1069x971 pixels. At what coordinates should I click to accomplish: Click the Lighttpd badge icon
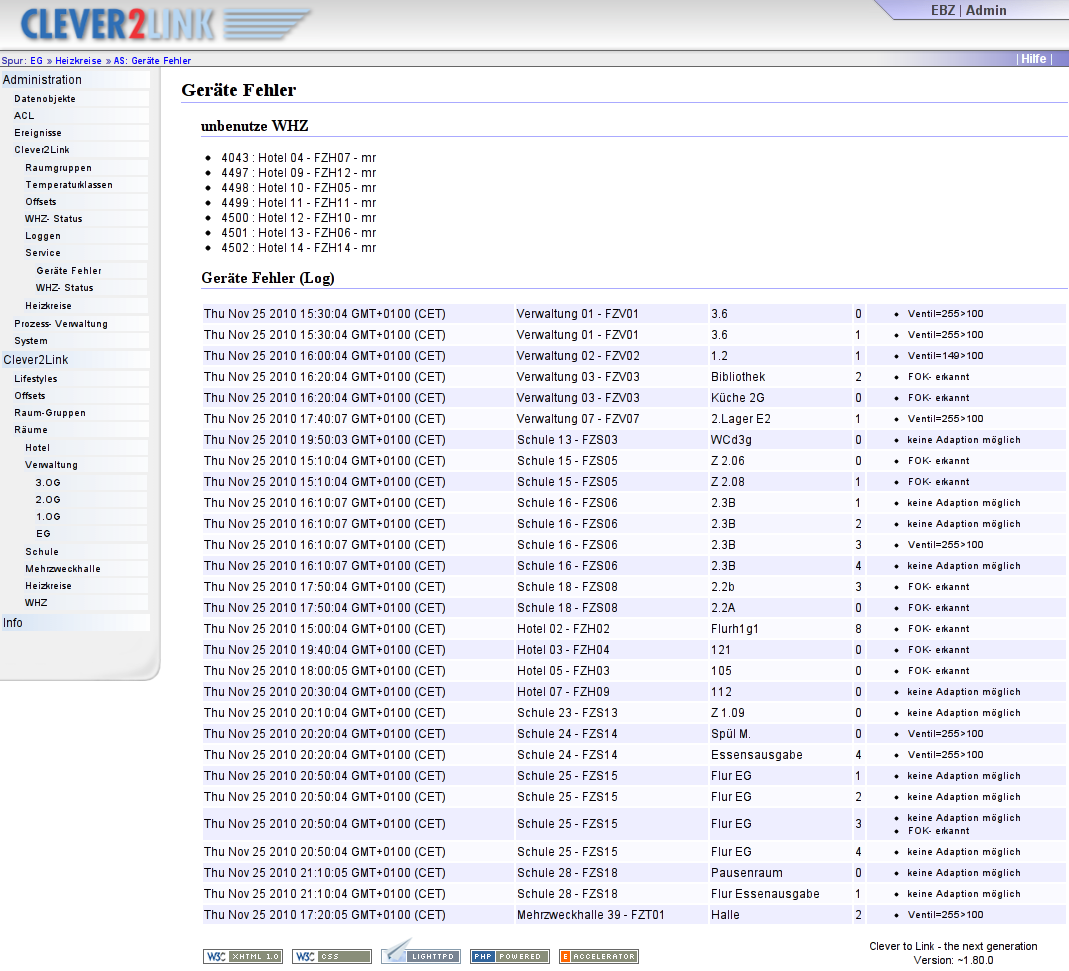421,951
